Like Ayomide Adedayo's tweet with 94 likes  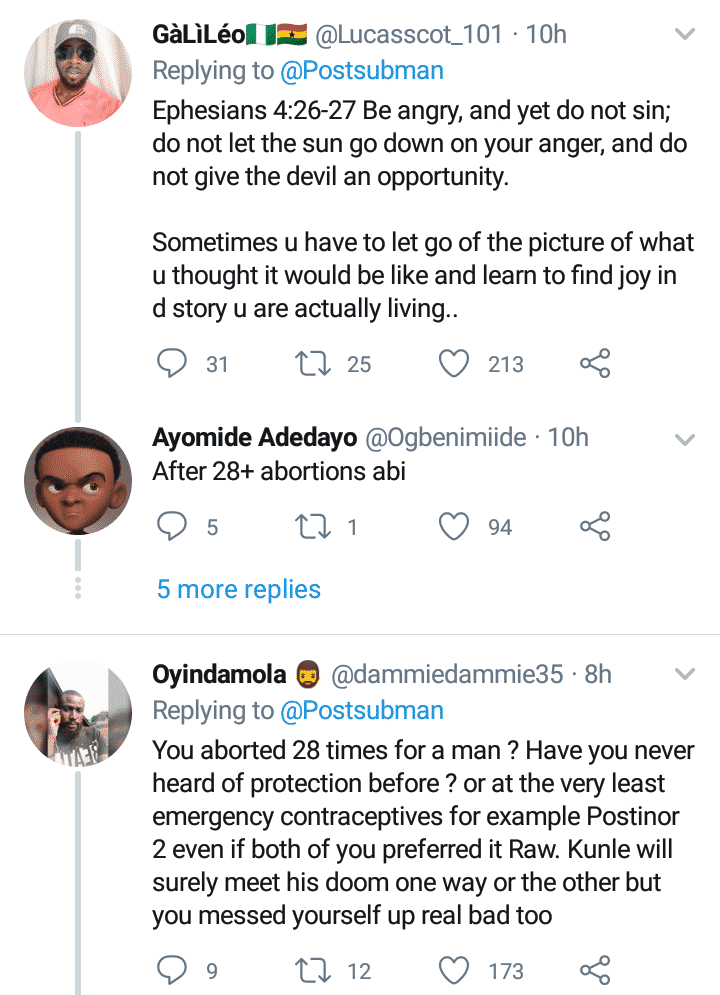[455, 526]
